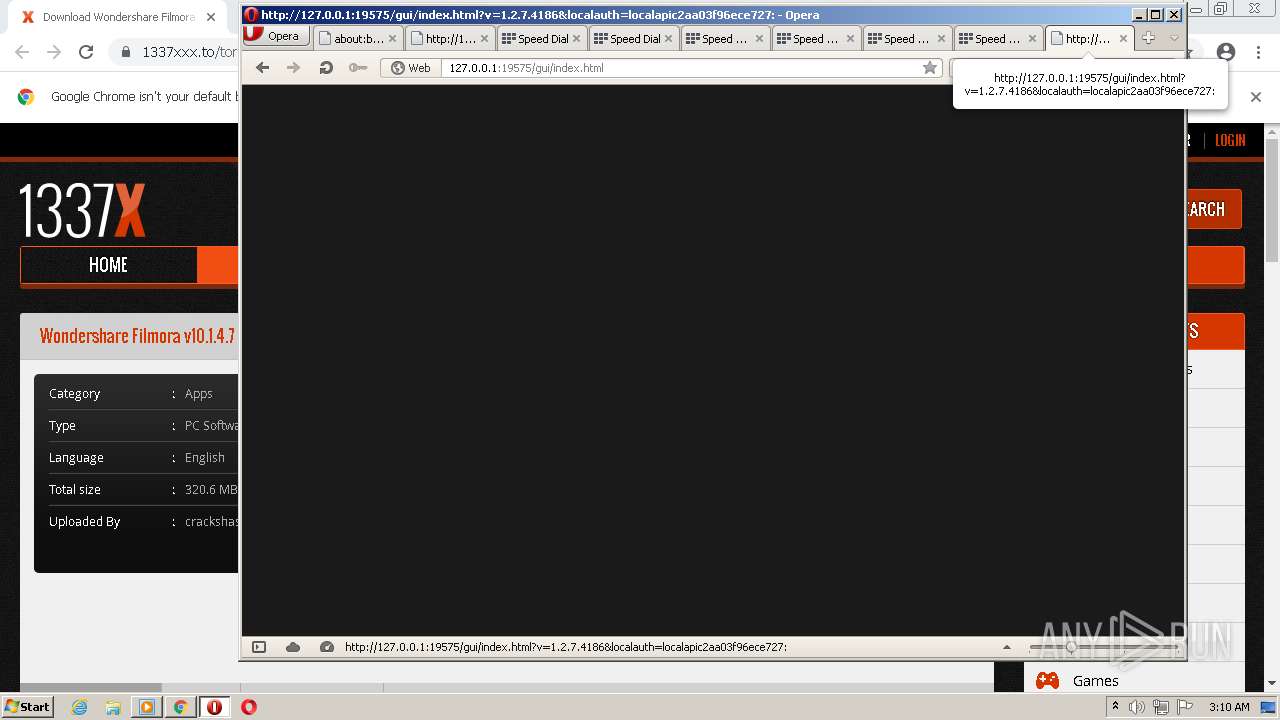Reload the page in Opera
The width and height of the screenshot is (1280, 720).
[326, 68]
